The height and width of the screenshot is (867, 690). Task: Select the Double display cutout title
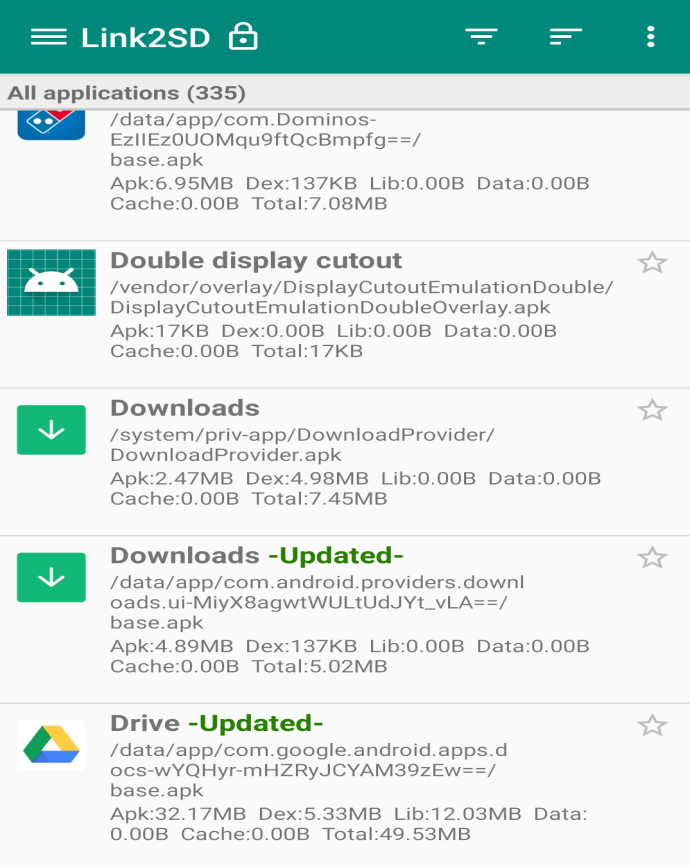point(256,260)
